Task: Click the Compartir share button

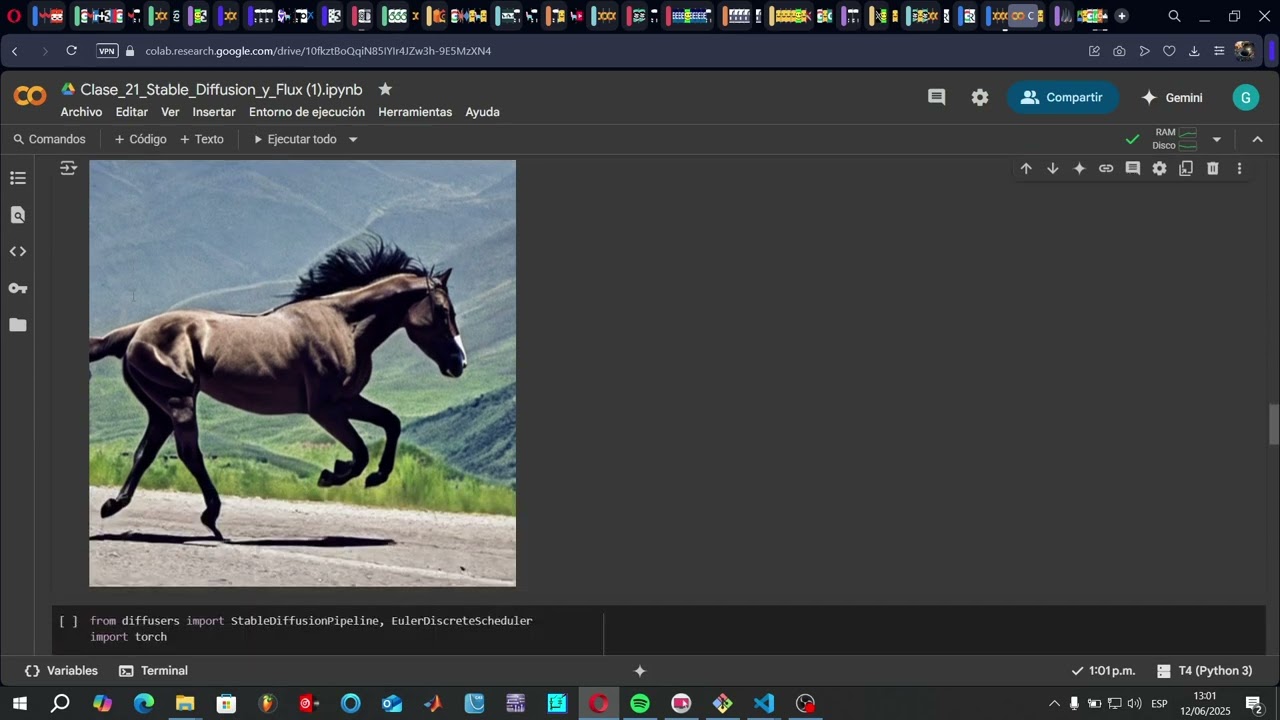Action: (x=1062, y=97)
